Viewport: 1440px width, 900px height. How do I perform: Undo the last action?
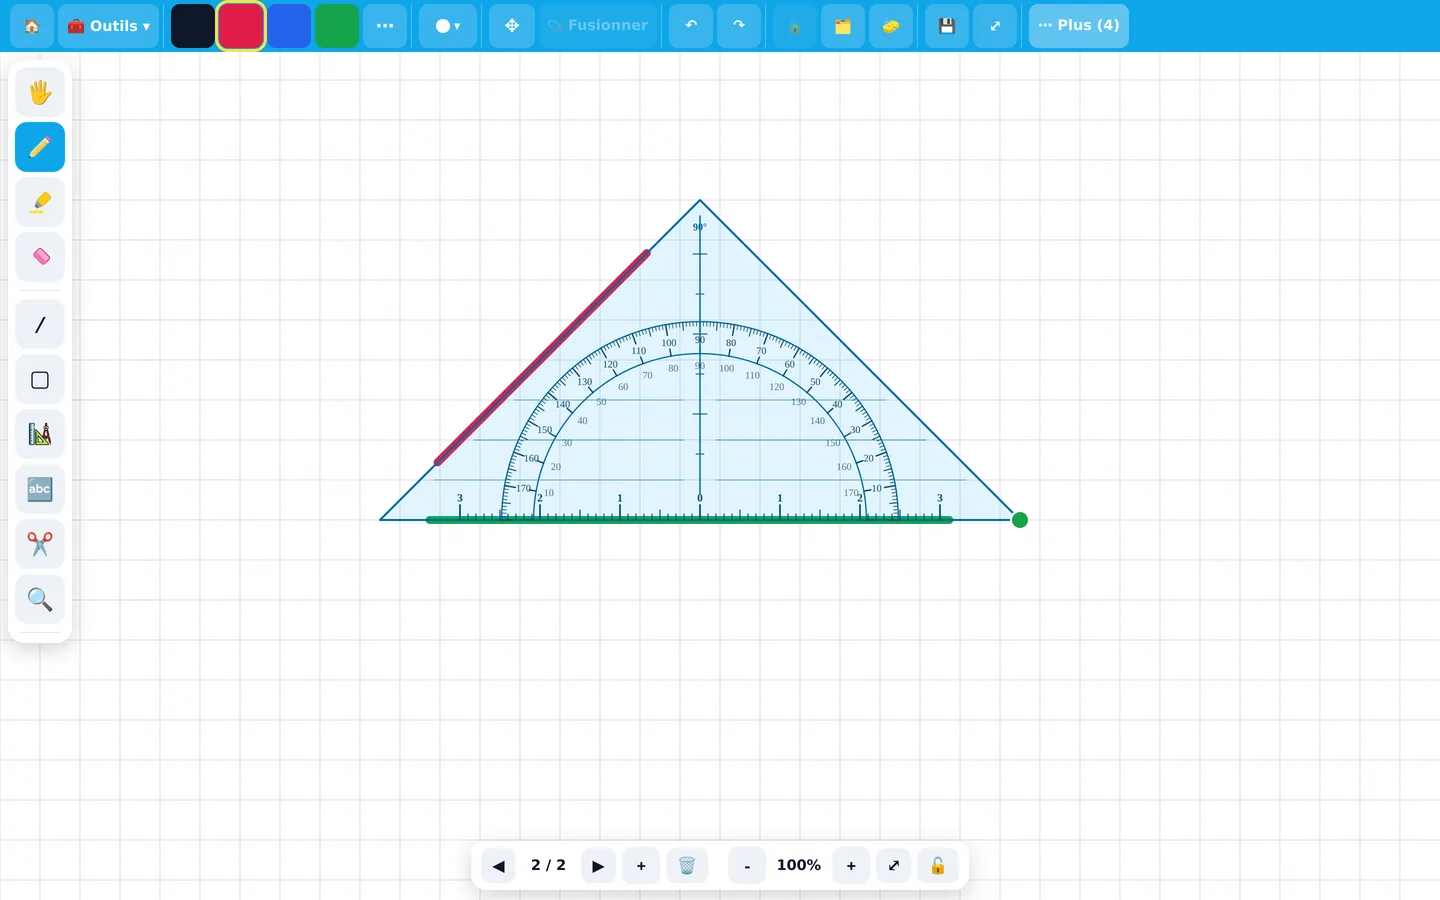[x=691, y=26]
